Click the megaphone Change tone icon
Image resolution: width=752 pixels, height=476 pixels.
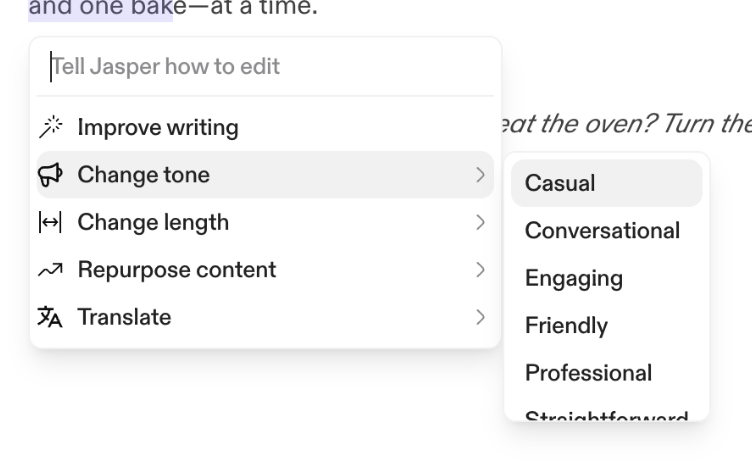tap(50, 175)
